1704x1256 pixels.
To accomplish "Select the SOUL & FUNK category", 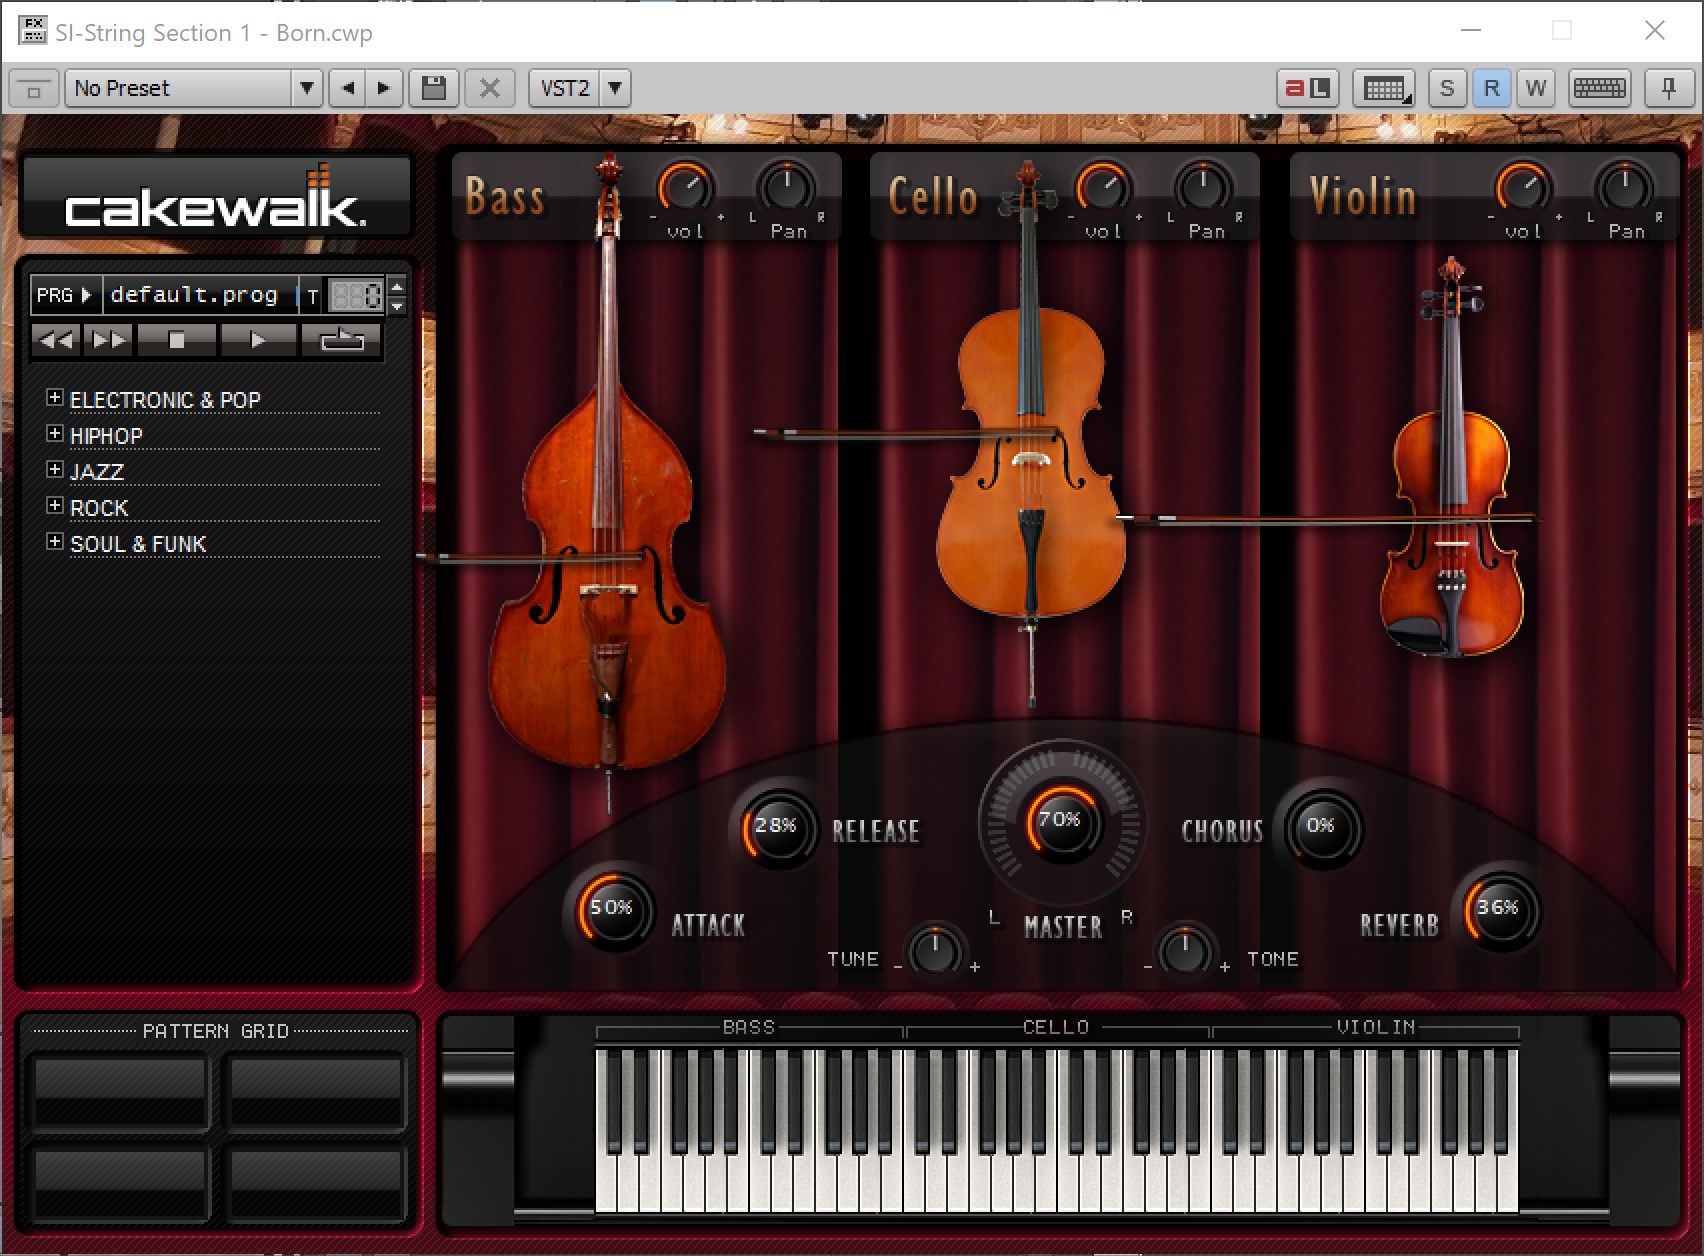I will pyautogui.click(x=138, y=544).
